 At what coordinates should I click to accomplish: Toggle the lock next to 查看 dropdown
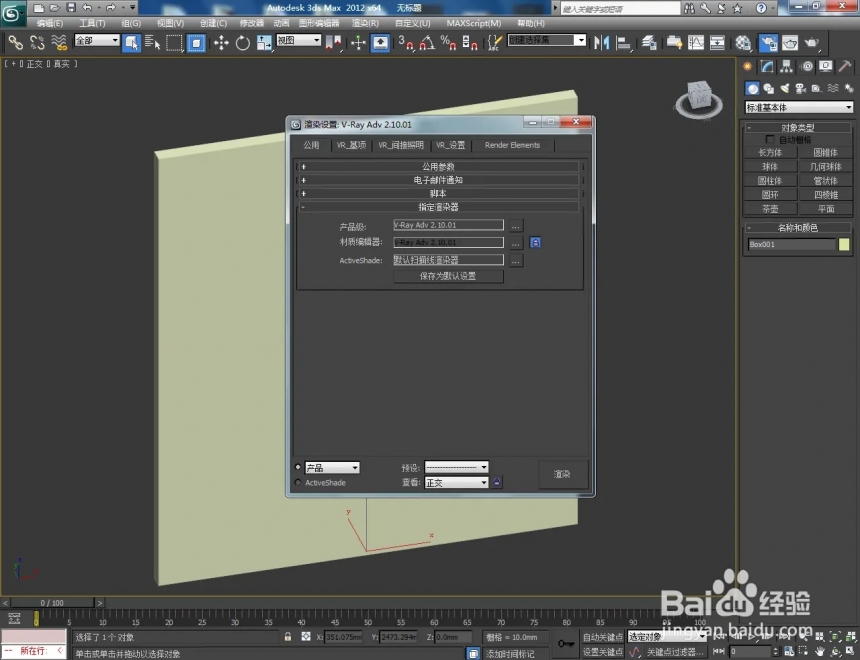tap(497, 482)
